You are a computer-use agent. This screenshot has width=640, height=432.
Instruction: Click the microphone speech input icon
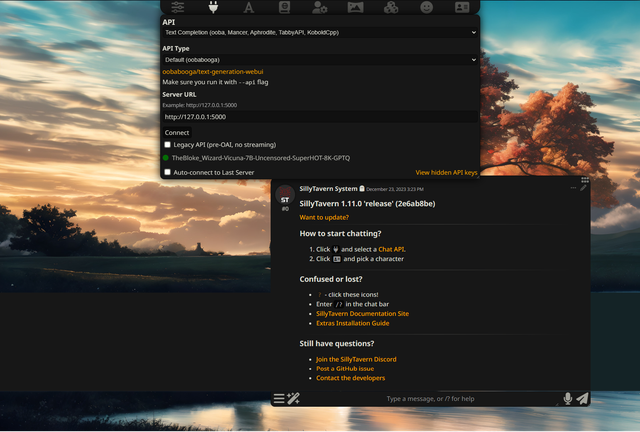567,399
